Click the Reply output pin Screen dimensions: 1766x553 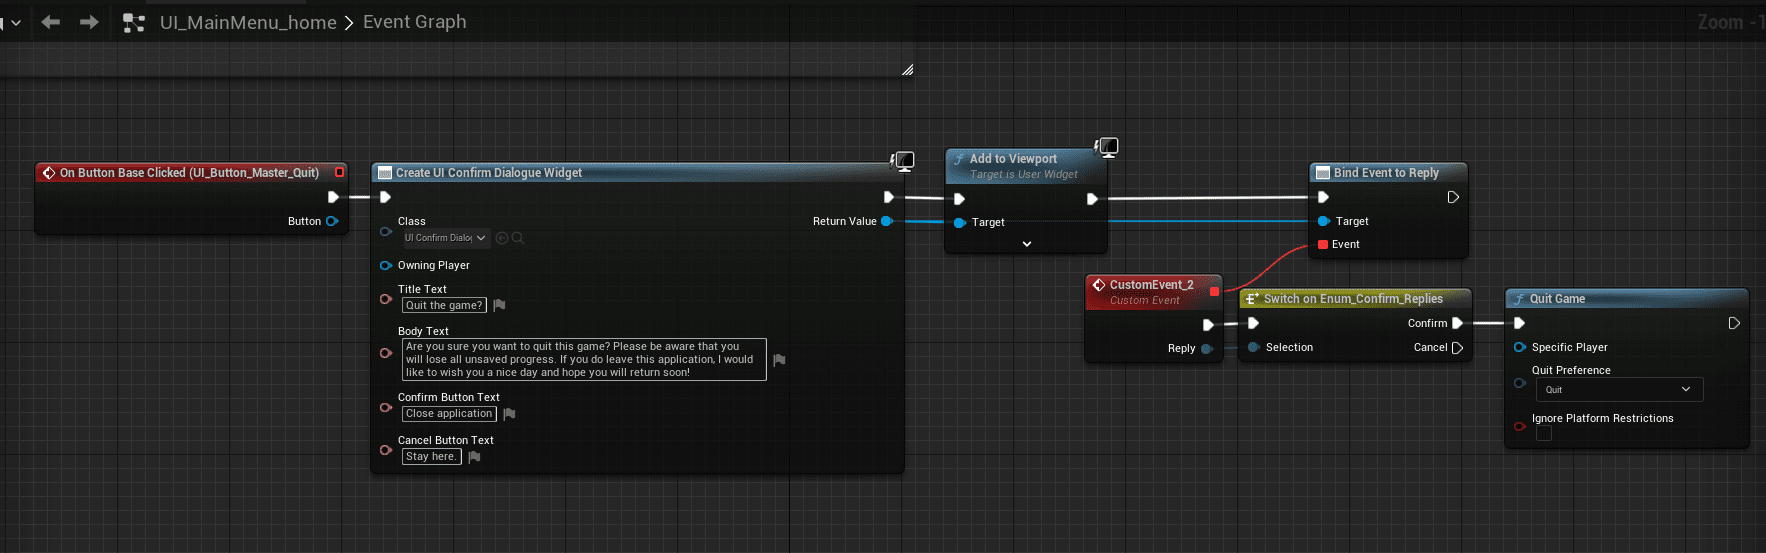1207,349
